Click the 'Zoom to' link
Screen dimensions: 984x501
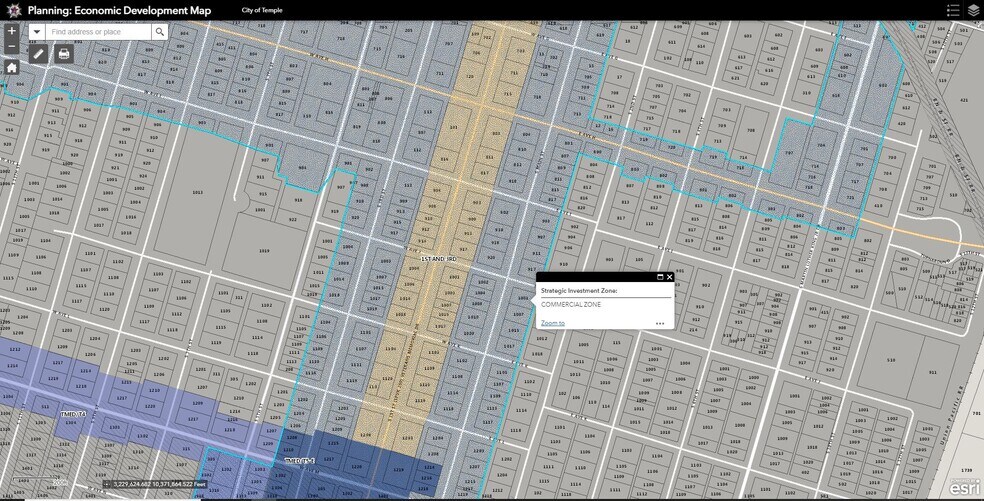pos(552,323)
